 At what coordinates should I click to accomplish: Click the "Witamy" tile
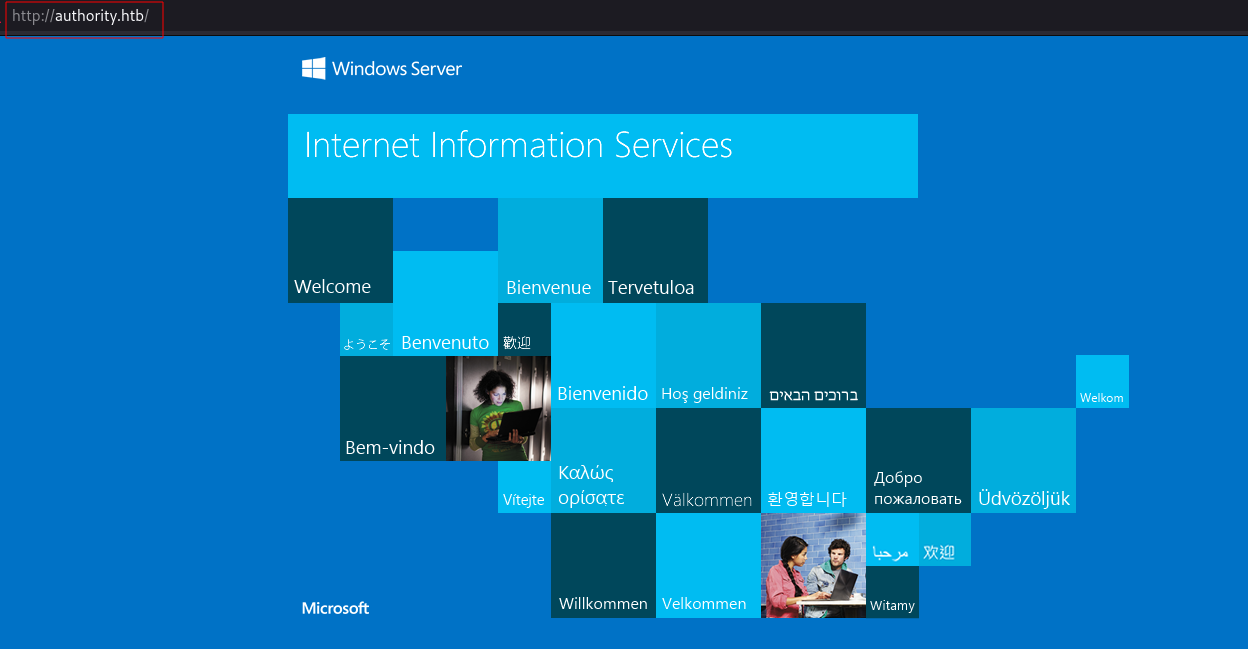(x=892, y=592)
